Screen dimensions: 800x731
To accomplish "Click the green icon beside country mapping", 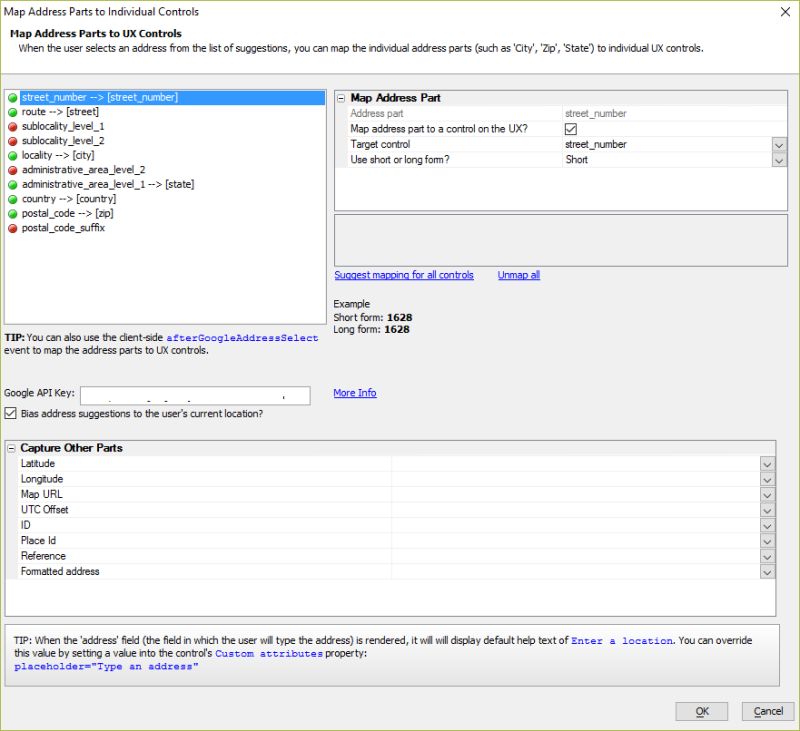I will click(x=13, y=198).
